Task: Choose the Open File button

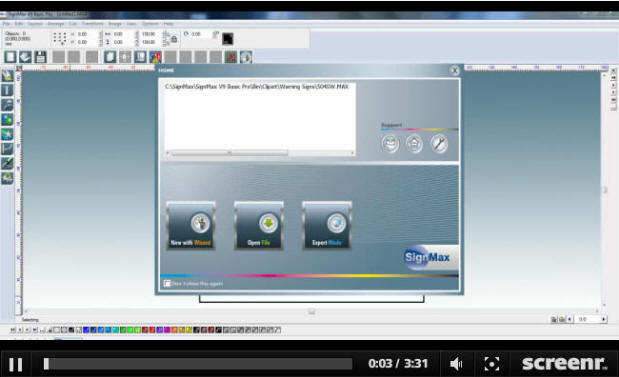Action: pos(259,225)
